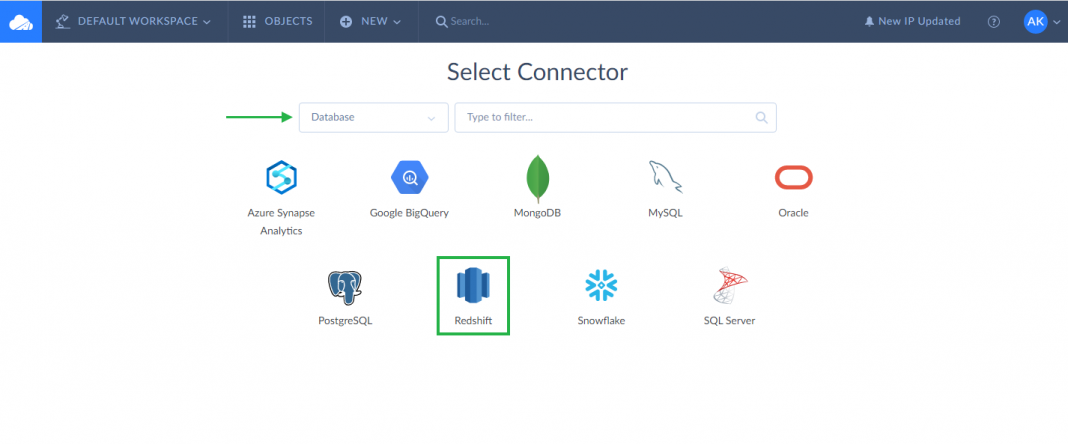This screenshot has width=1068, height=444.
Task: Click the Type to filter input field
Action: pyautogui.click(x=605, y=118)
